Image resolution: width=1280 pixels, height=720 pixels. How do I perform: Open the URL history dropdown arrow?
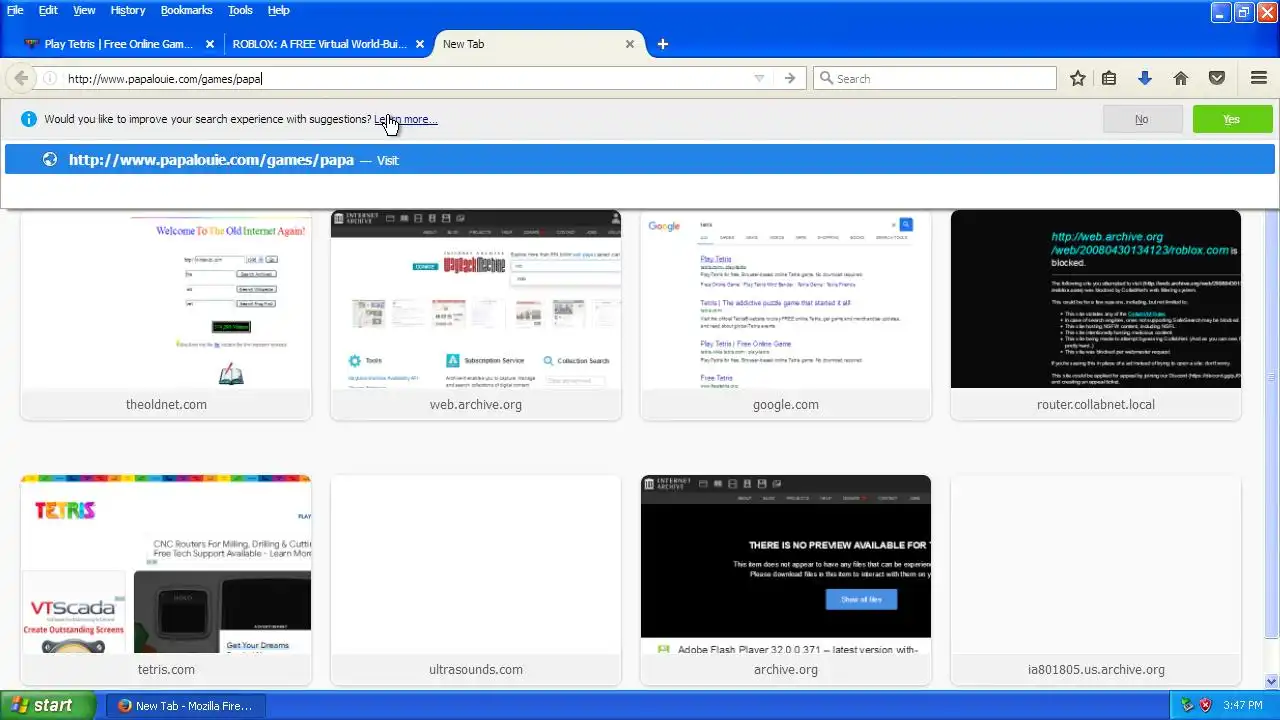point(759,78)
